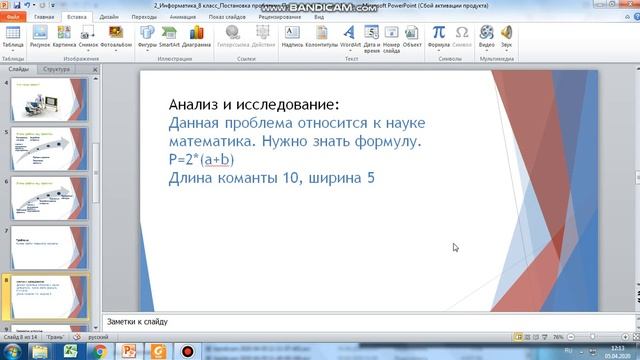Click thumbnail pane scroll down arrow
This screenshot has height=360, width=640.
(x=96, y=327)
